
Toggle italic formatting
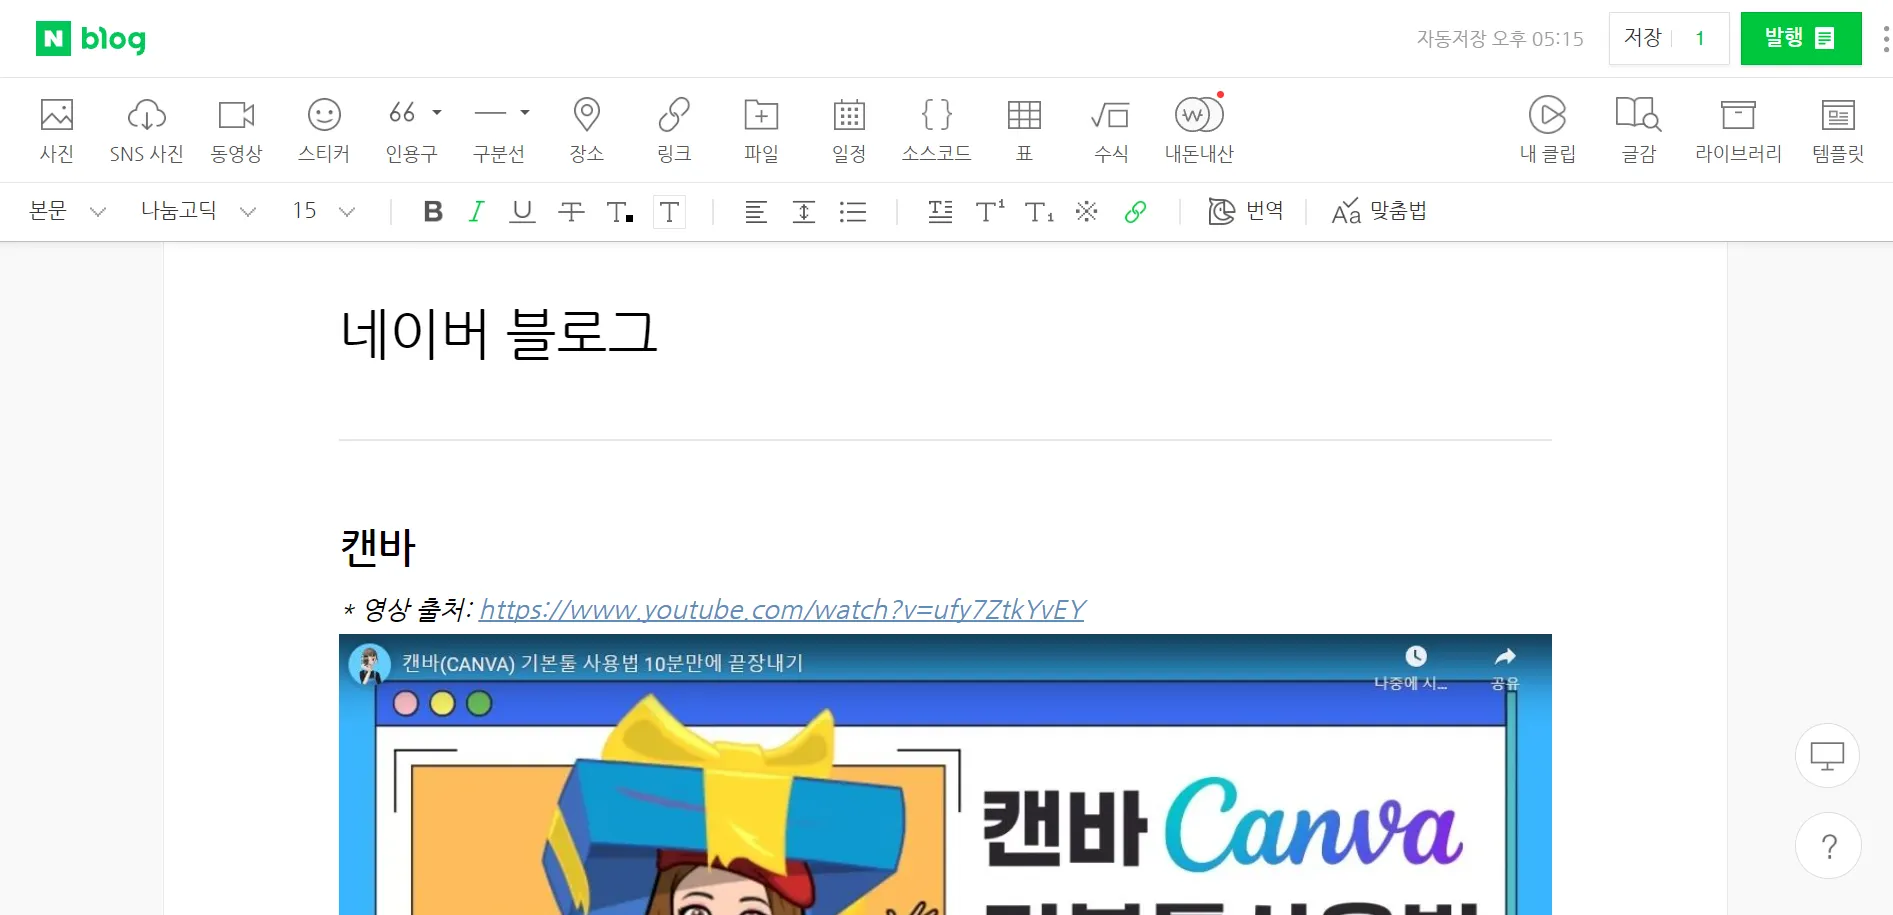coord(477,212)
